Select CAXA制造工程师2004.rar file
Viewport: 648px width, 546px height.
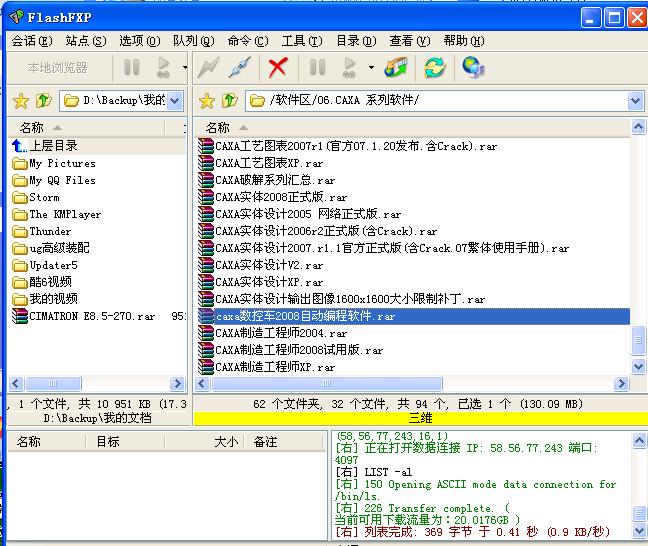click(273, 333)
